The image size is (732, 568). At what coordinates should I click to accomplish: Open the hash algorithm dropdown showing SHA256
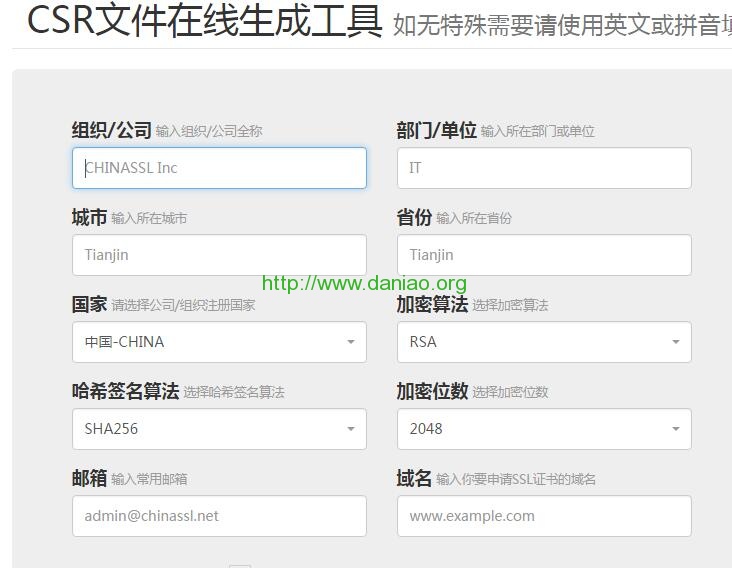[x=219, y=429]
